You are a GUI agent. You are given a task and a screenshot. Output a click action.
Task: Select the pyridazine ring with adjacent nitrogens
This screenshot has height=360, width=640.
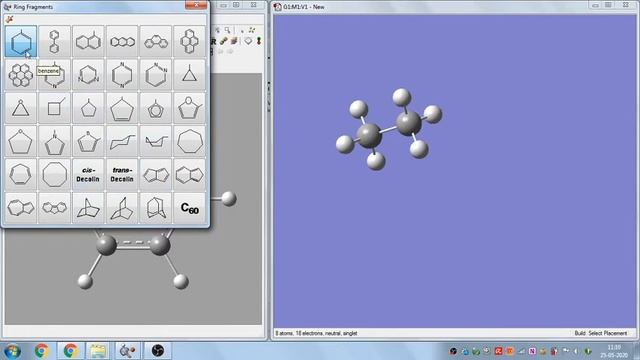pyautogui.click(x=156, y=75)
